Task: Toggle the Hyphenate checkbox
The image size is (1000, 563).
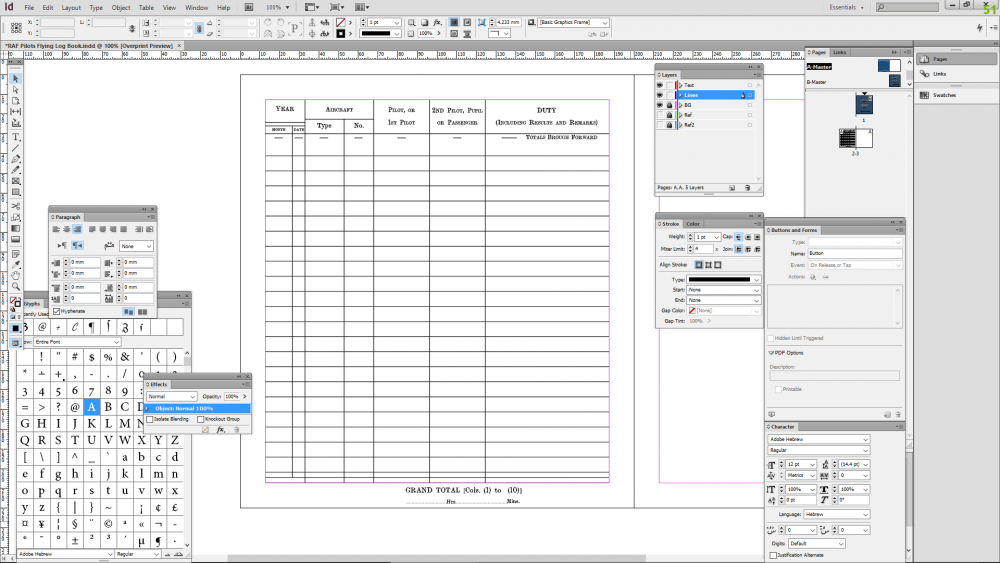Action: [x=56, y=311]
